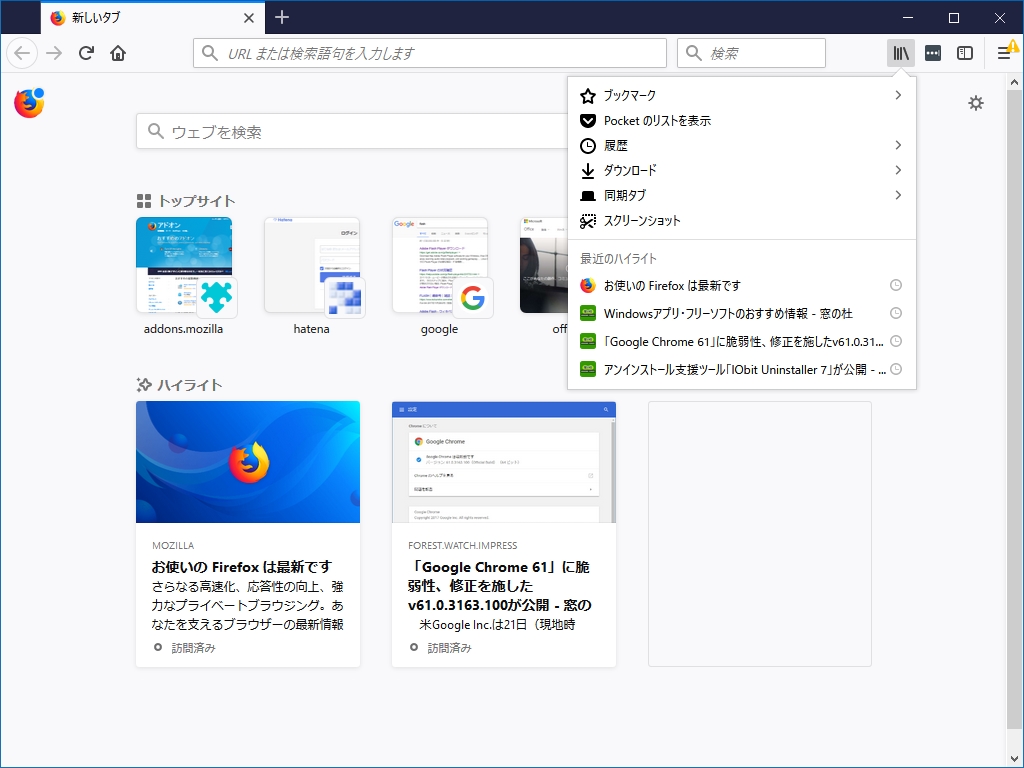The image size is (1024, 768).
Task: Click the addons.mozilla top site thumbnail
Action: click(184, 265)
